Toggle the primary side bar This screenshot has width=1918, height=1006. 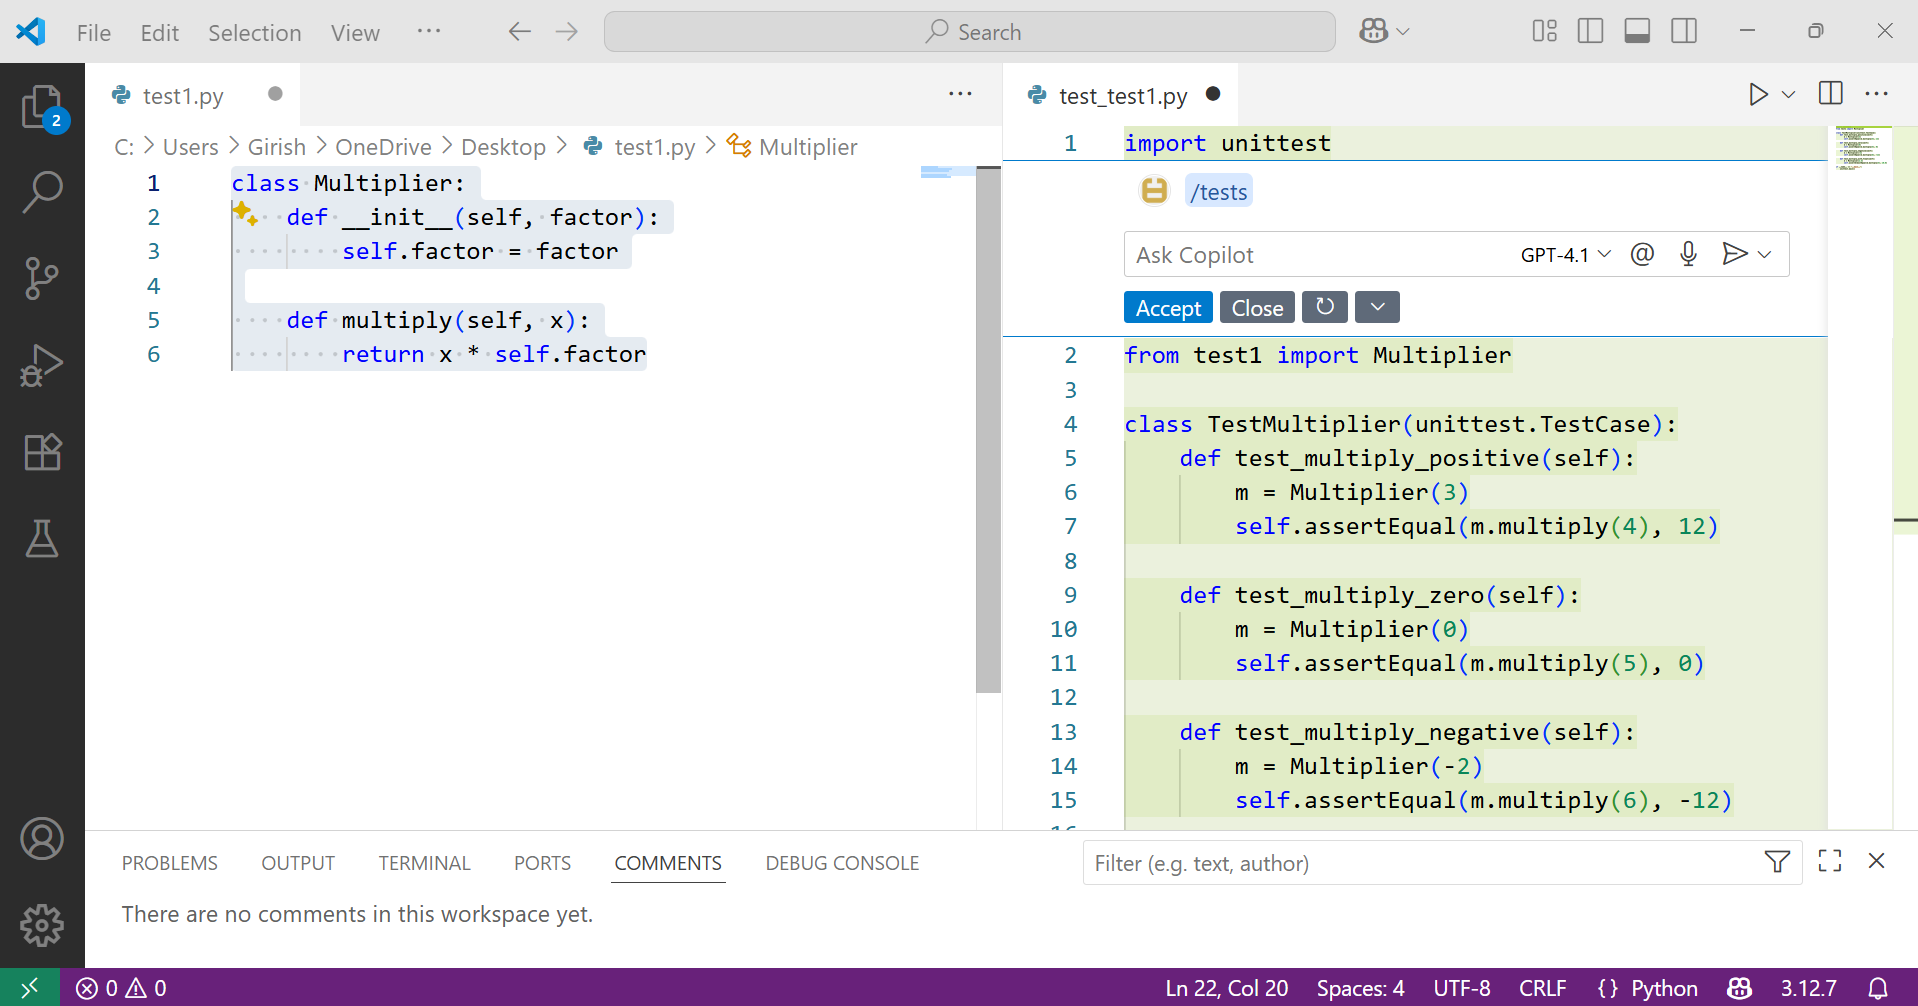coord(1589,31)
